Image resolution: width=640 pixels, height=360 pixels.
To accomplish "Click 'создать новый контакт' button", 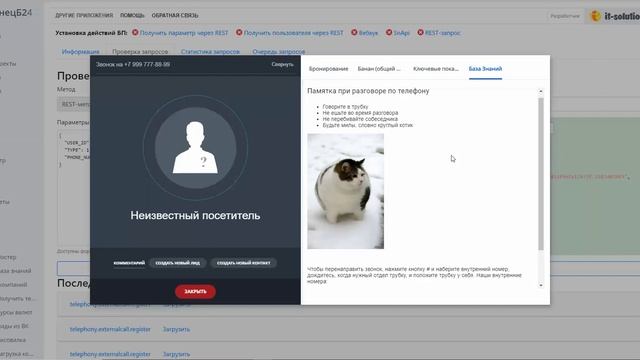I will [244, 263].
